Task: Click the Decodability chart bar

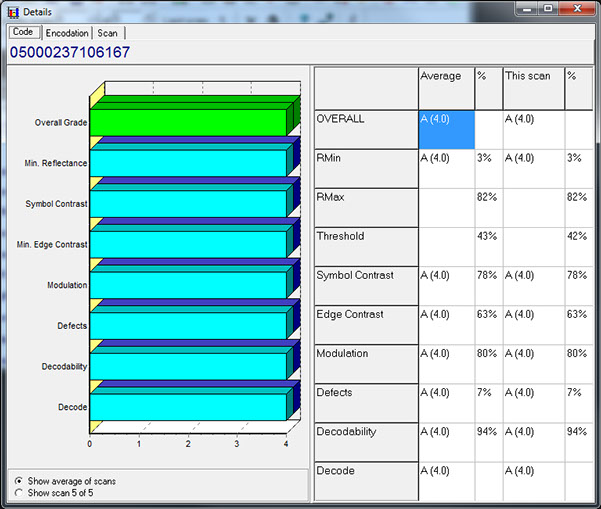Action: pos(188,366)
